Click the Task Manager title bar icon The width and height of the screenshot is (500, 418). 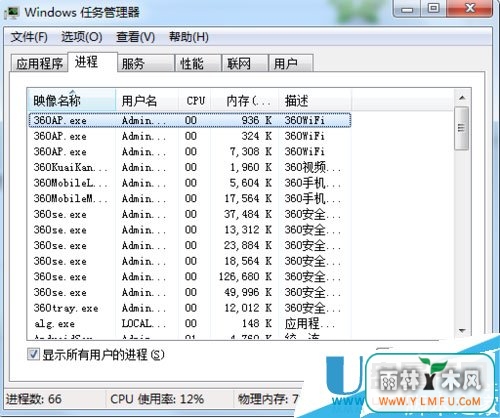pyautogui.click(x=11, y=13)
